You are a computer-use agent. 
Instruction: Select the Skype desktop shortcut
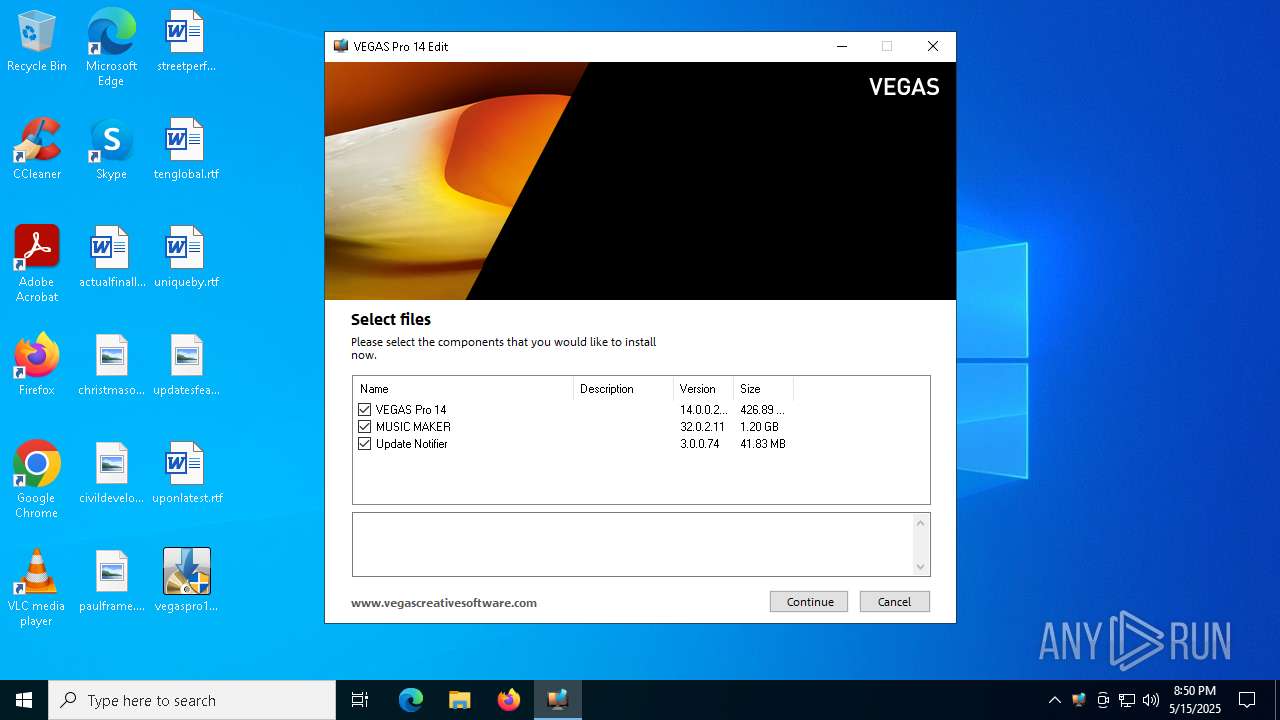pos(111,150)
